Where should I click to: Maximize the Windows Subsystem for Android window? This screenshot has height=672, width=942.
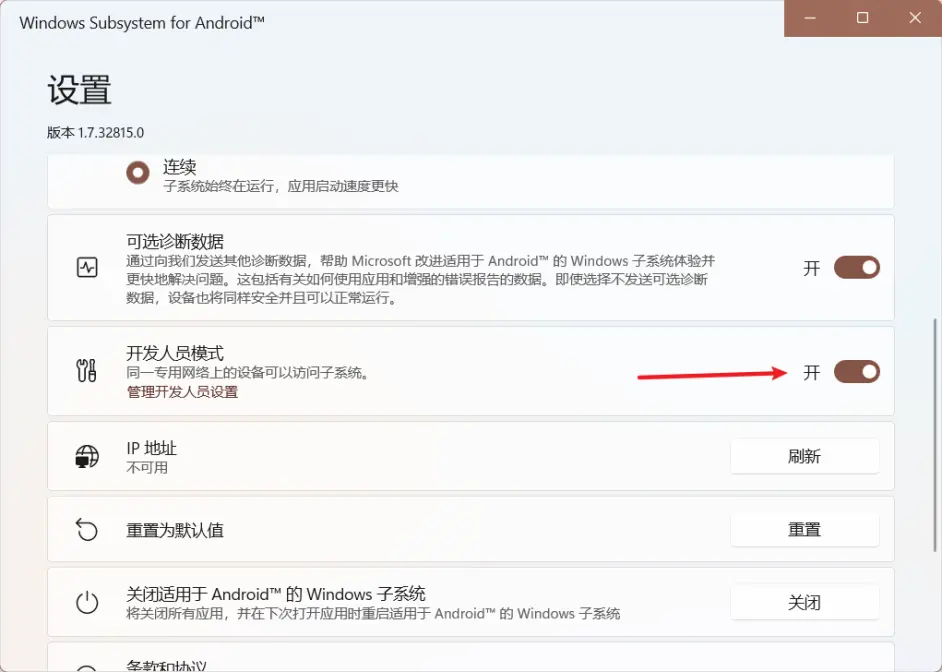862,18
